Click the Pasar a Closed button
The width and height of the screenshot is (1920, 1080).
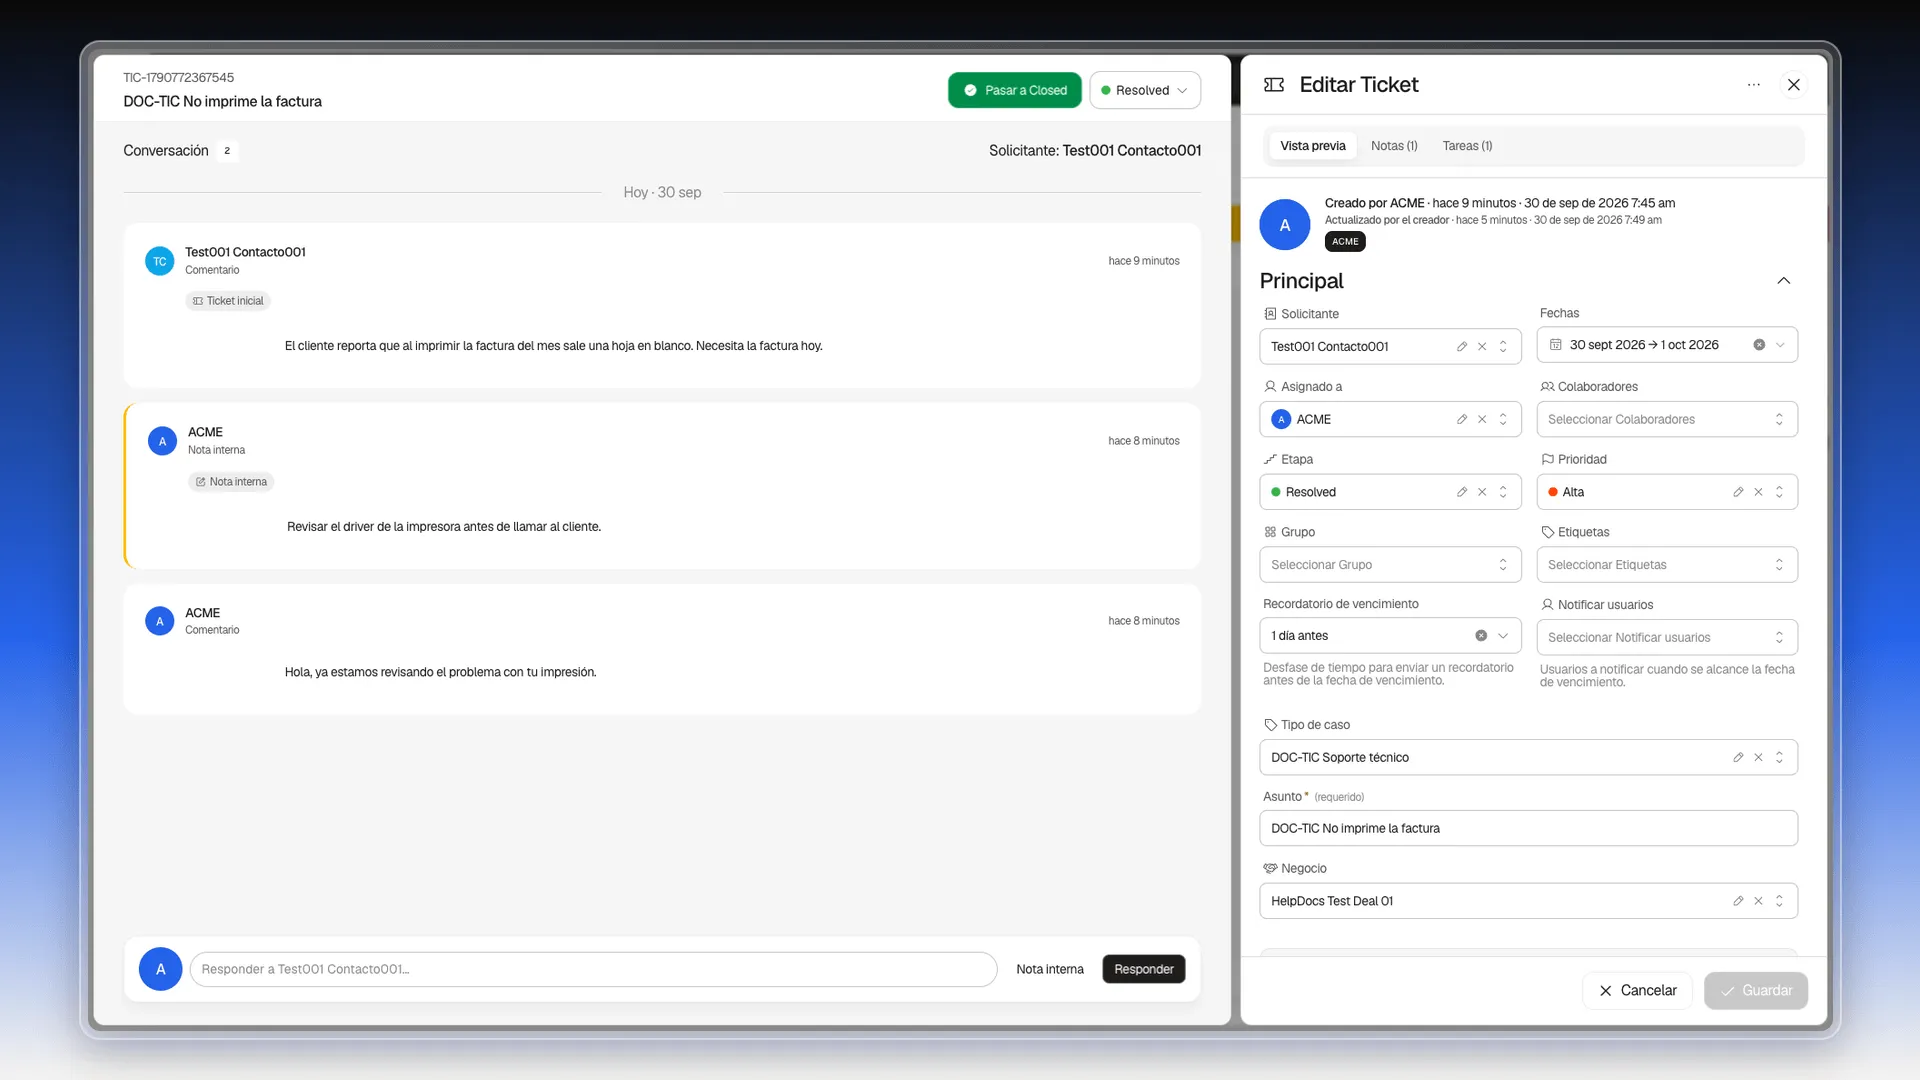tap(1015, 90)
